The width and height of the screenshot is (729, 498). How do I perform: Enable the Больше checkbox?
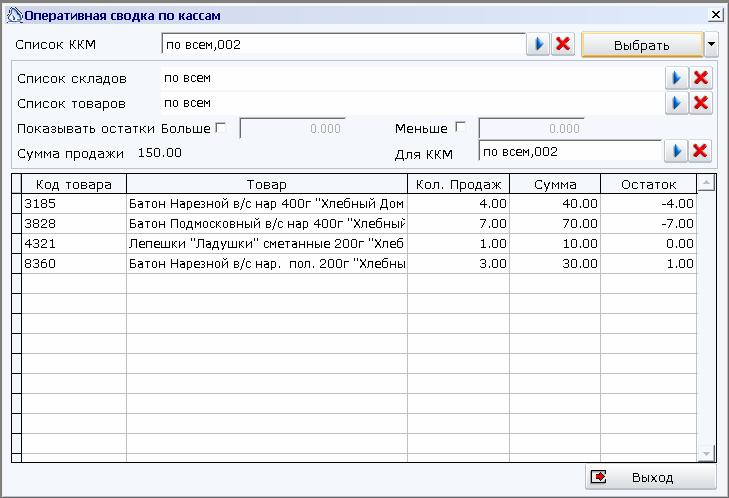click(x=221, y=128)
